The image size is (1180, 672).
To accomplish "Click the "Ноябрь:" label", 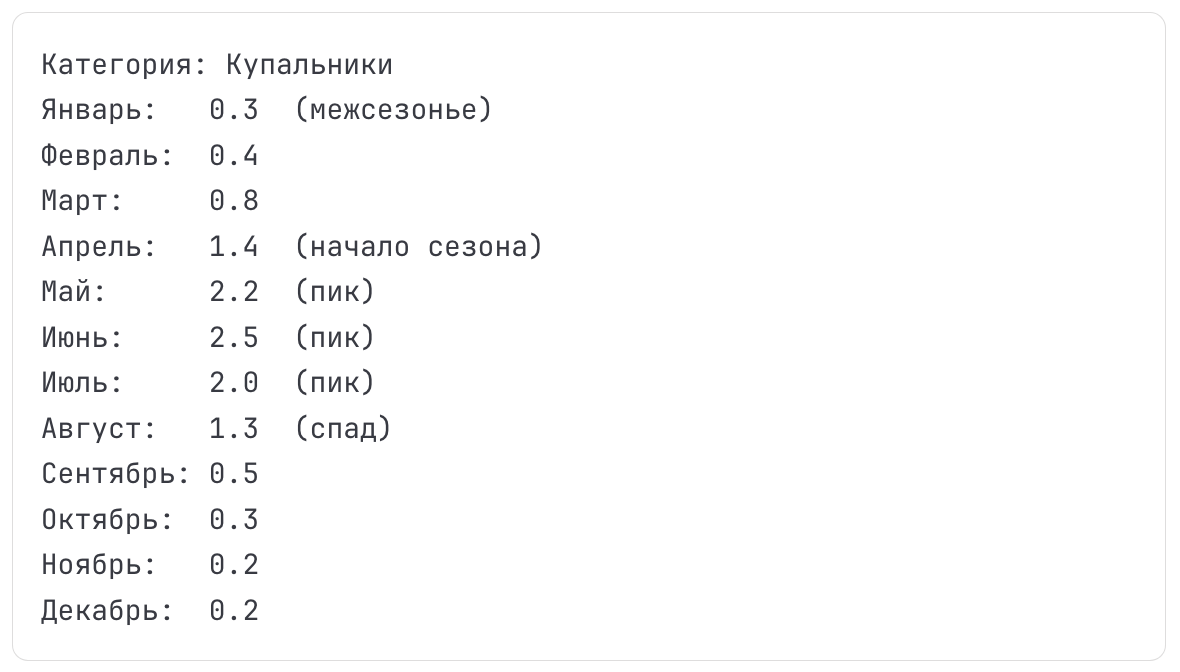I will pyautogui.click(x=99, y=565).
